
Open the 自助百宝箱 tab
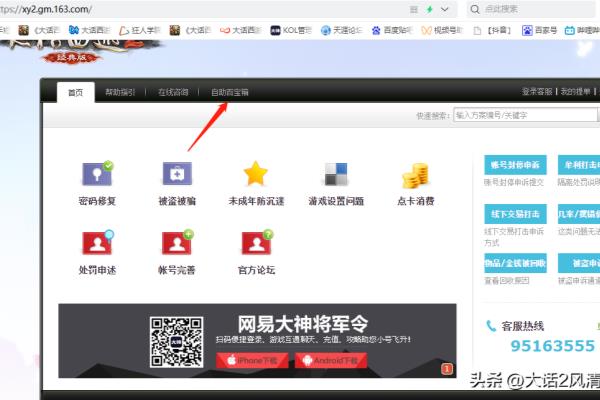pyautogui.click(x=230, y=92)
